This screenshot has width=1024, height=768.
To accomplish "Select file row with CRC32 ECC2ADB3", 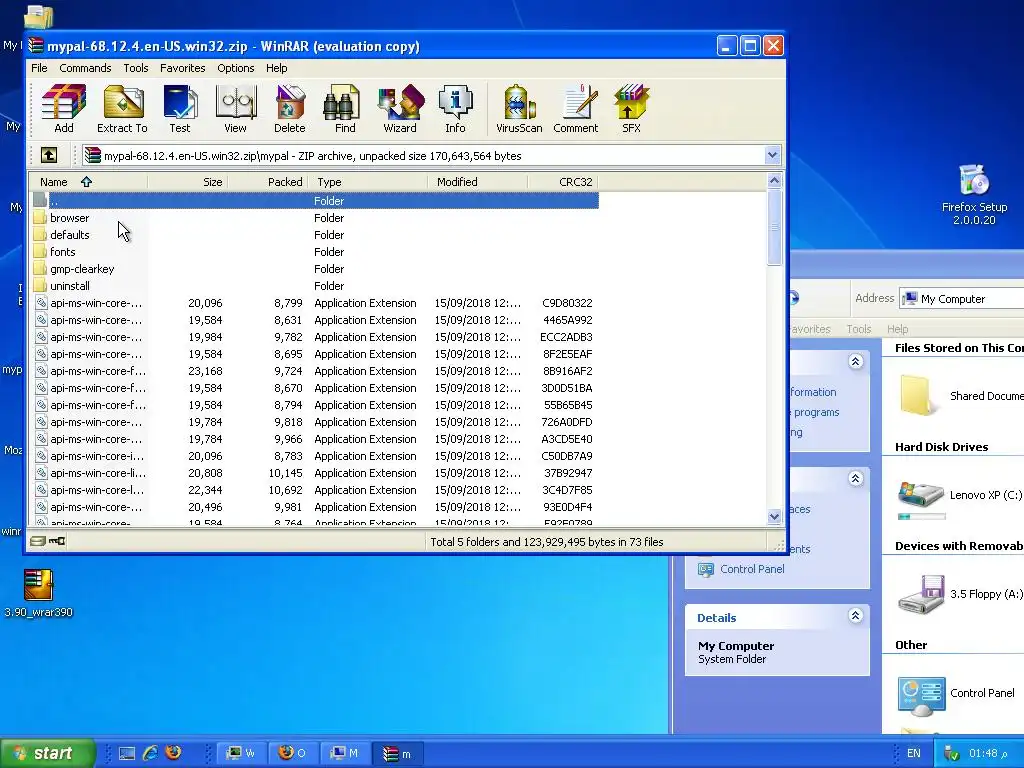I will pos(313,336).
